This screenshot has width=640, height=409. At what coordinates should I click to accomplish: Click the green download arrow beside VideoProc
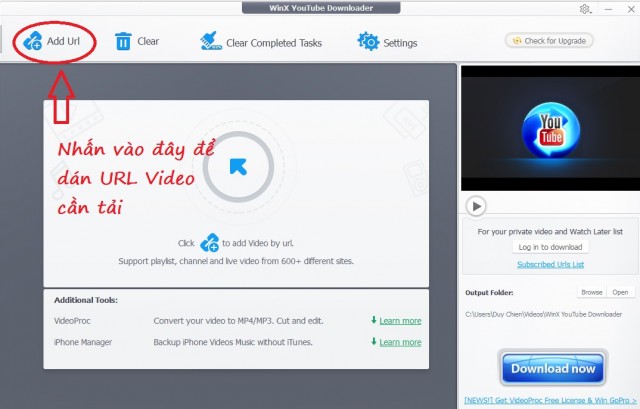pos(373,320)
